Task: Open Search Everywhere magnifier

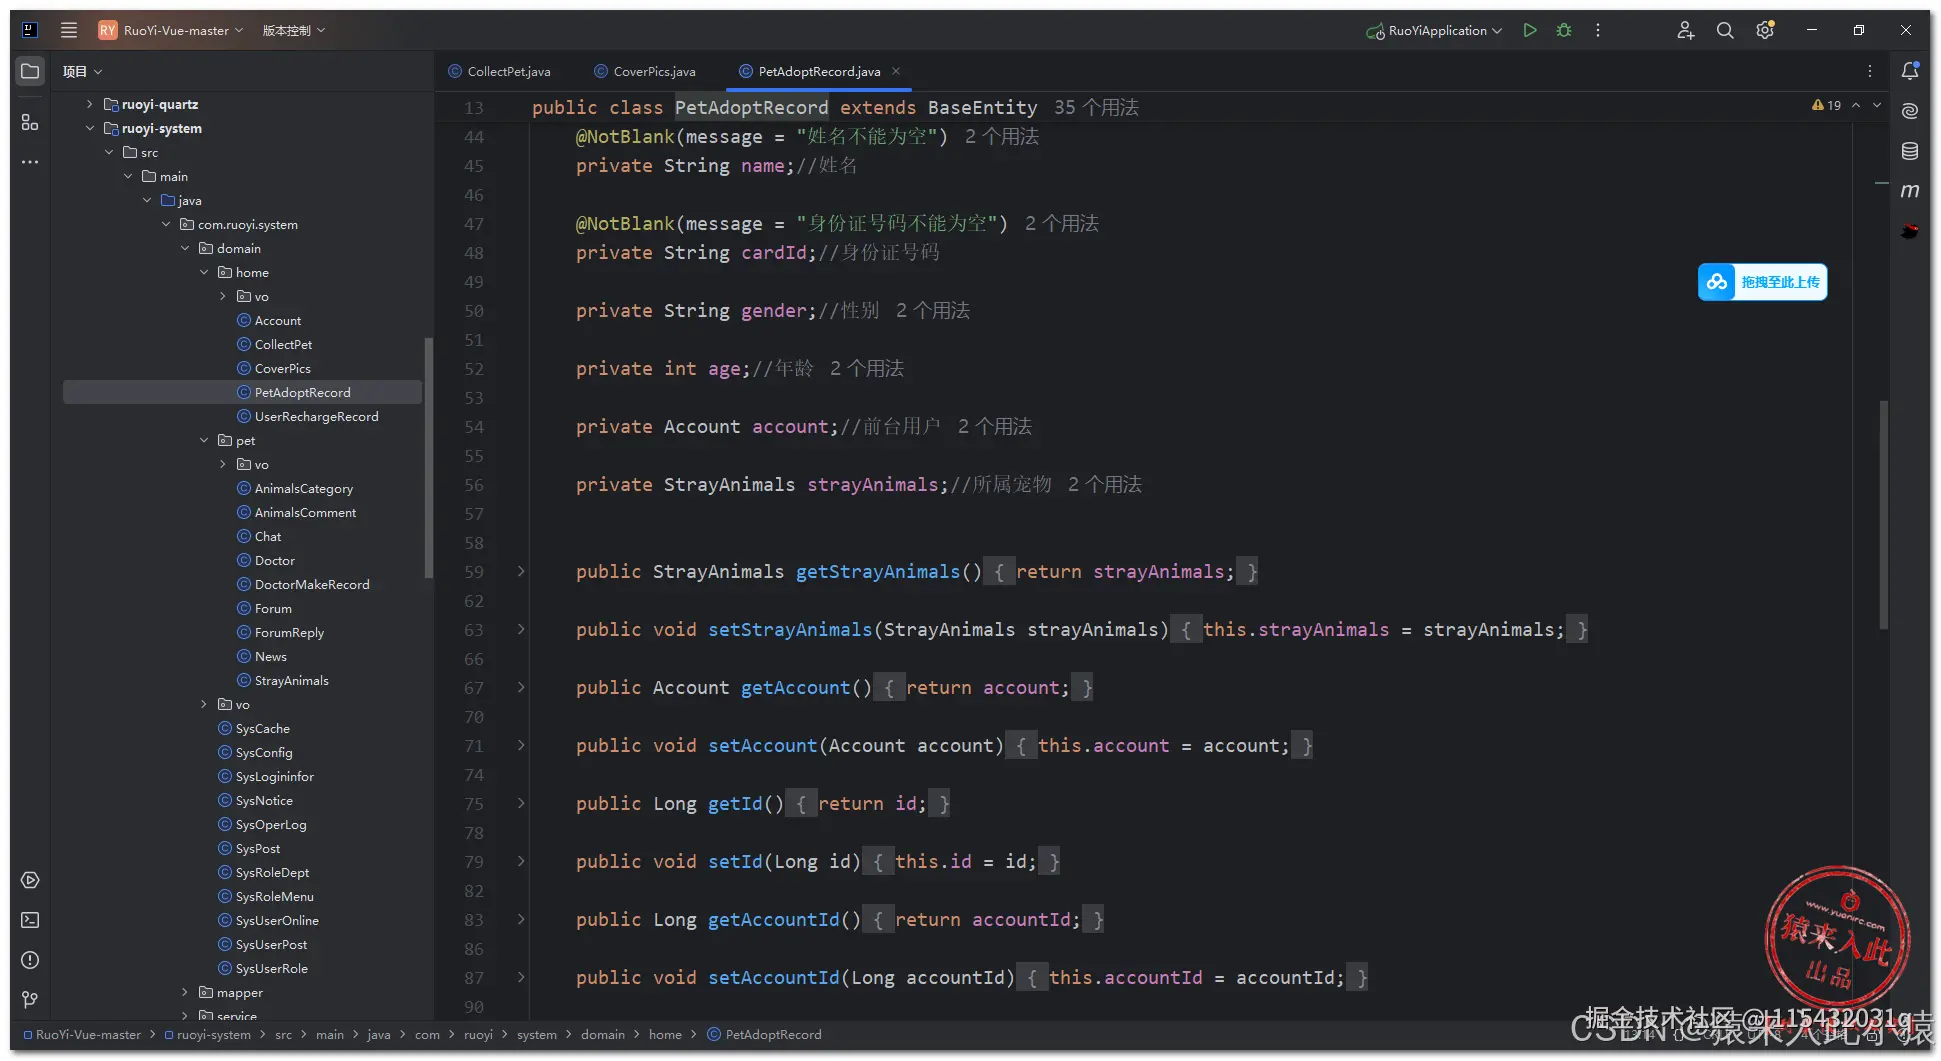Action: [x=1725, y=30]
